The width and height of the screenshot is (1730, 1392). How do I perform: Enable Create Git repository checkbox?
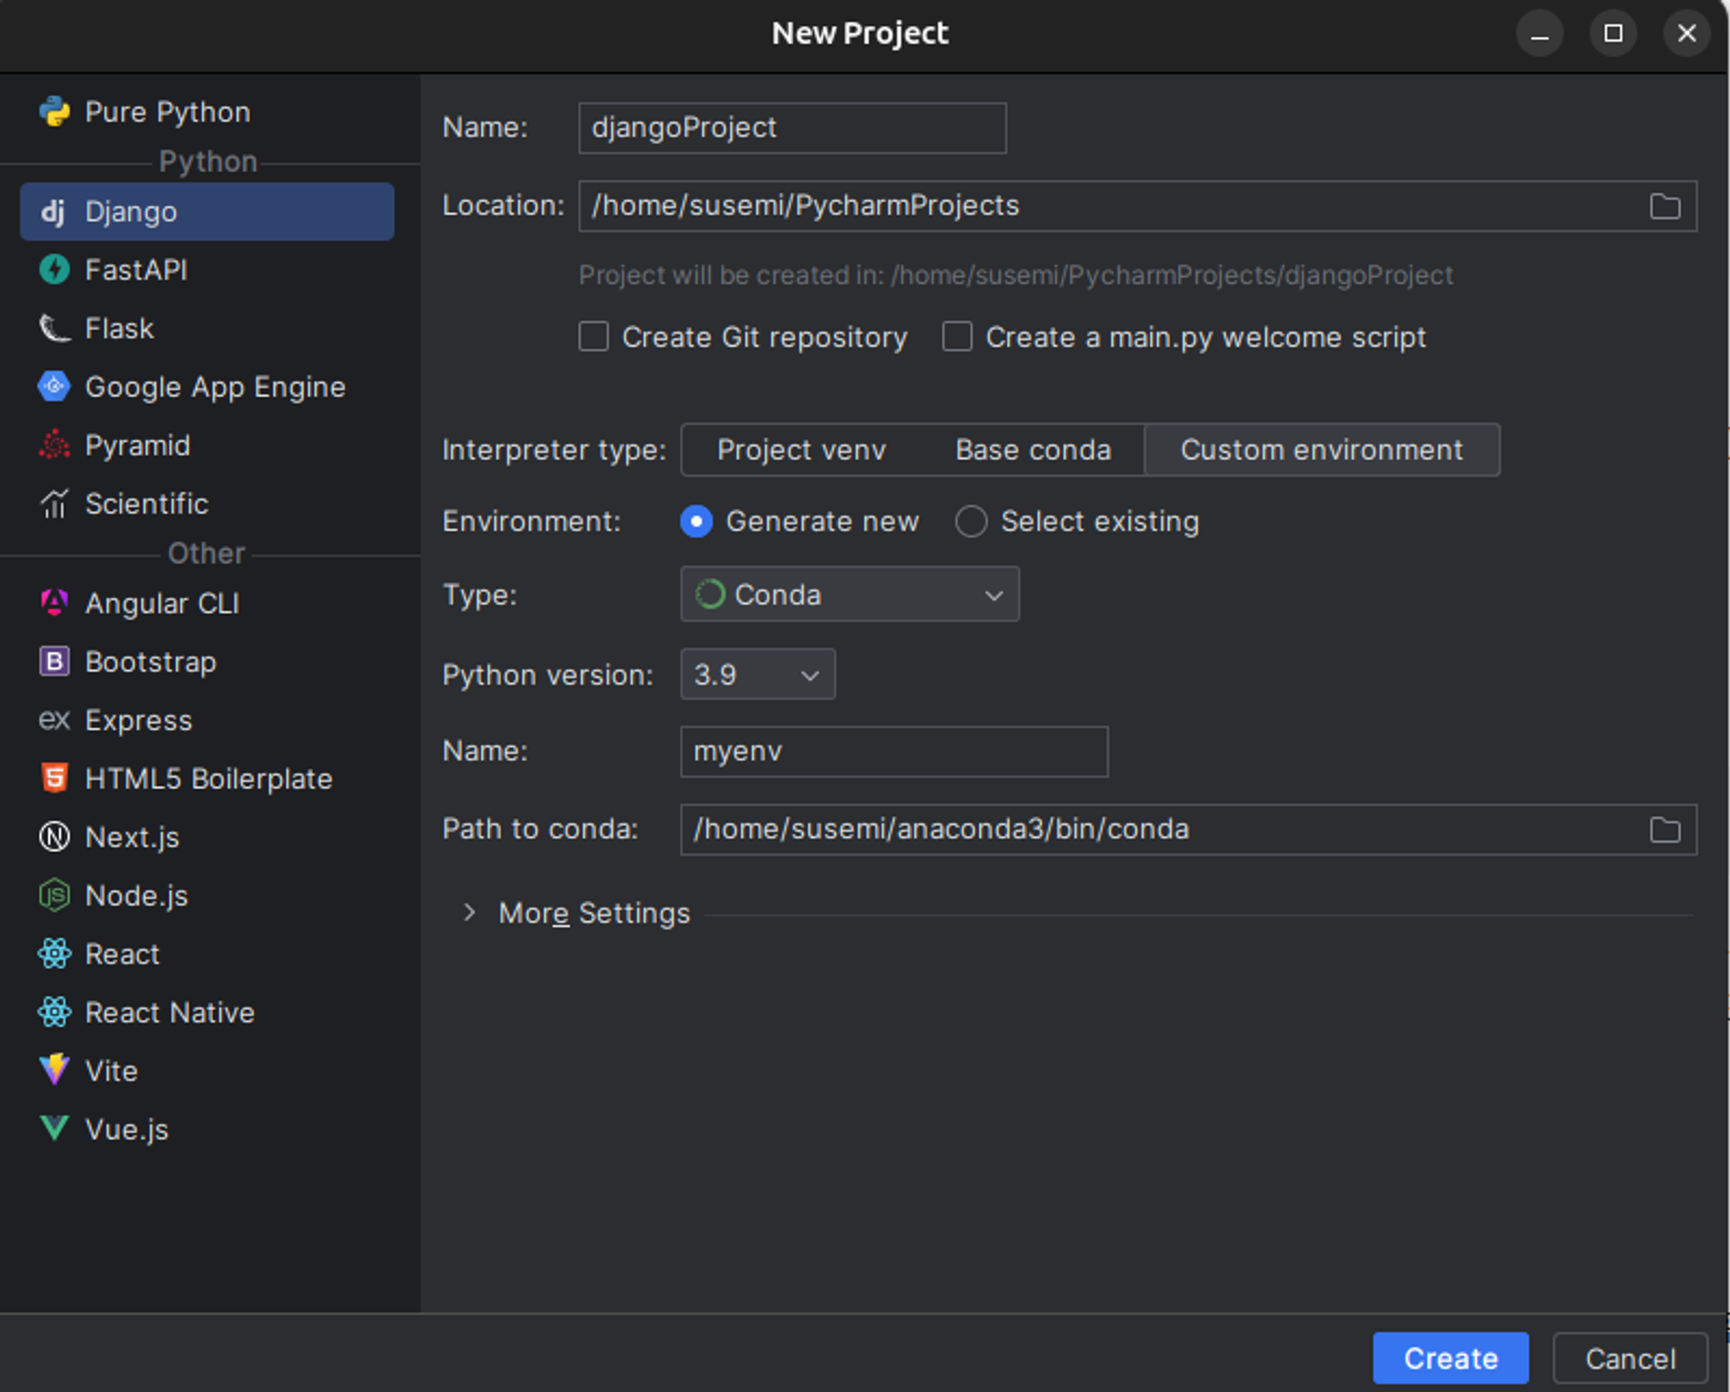594,337
